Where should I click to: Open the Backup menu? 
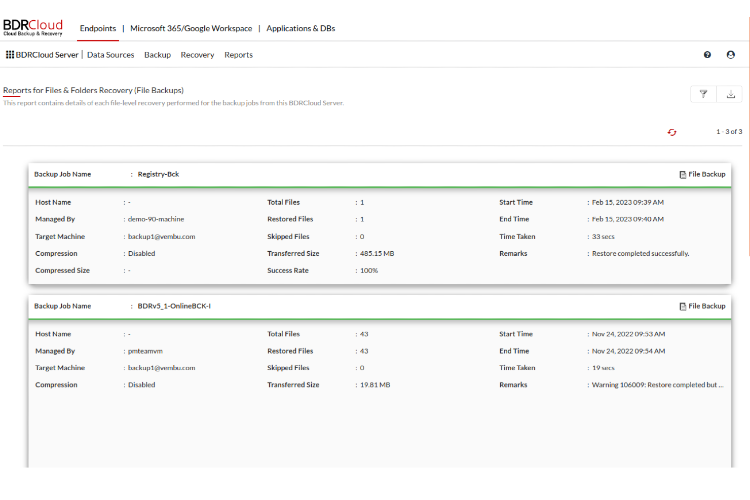tap(157, 55)
